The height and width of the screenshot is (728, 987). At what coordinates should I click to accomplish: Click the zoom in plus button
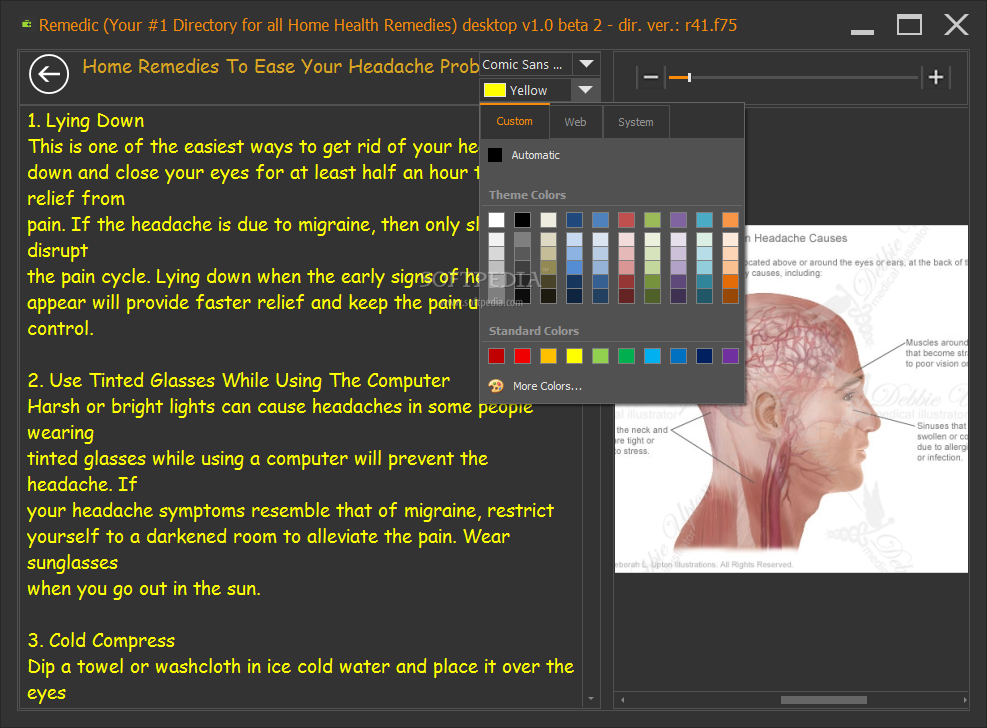(935, 77)
